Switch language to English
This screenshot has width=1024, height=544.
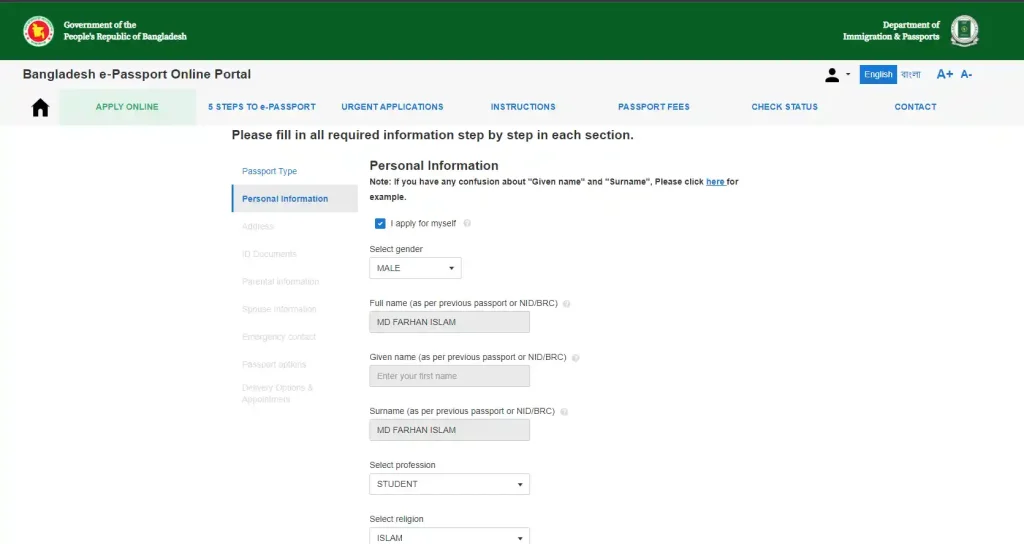tap(878, 75)
